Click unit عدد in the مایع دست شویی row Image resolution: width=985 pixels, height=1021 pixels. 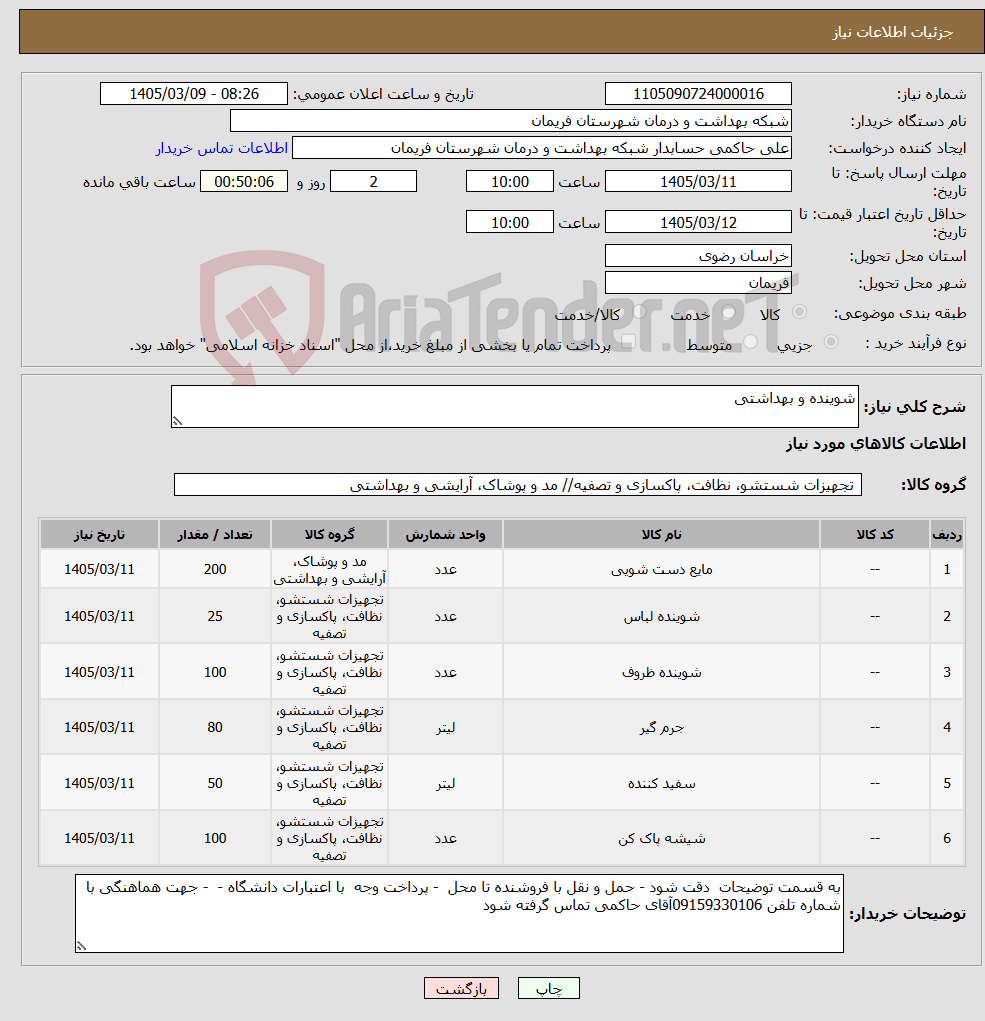point(445,570)
